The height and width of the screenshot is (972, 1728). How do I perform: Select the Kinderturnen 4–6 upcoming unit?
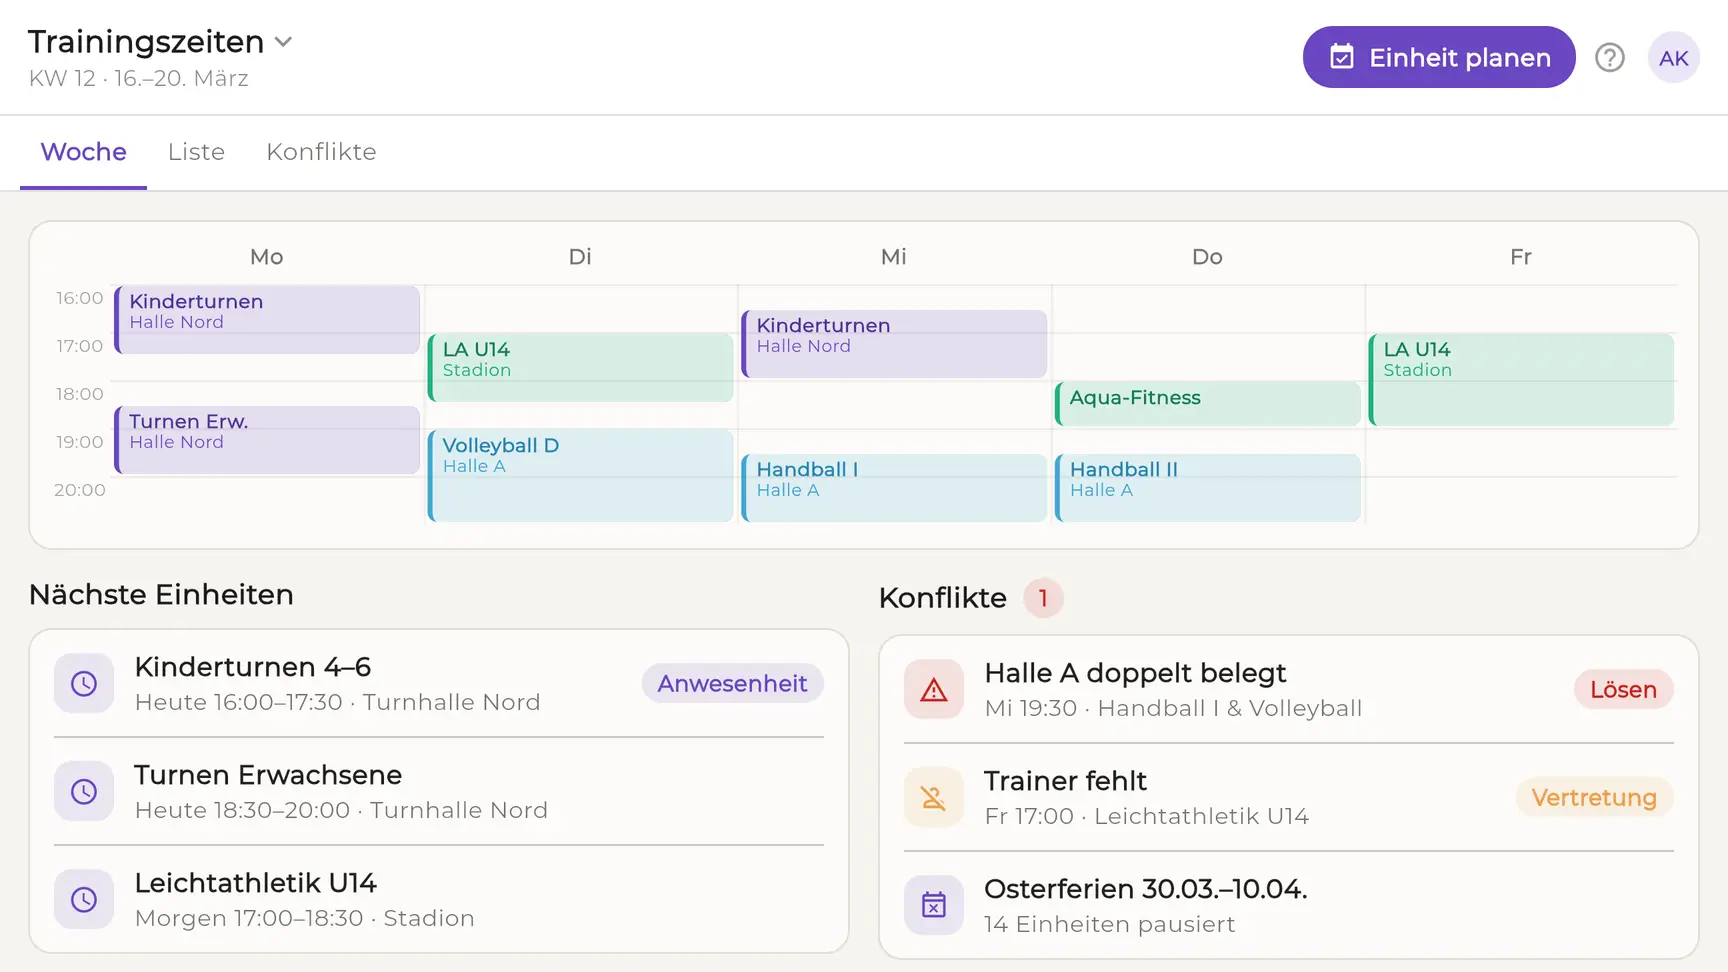pyautogui.click(x=439, y=683)
